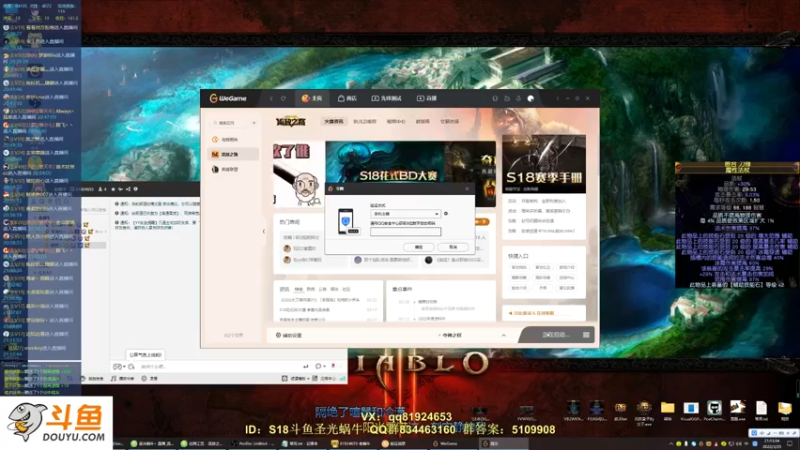Viewport: 800px width, 450px height.
Task: Click the chat window message input box
Action: coord(219,366)
